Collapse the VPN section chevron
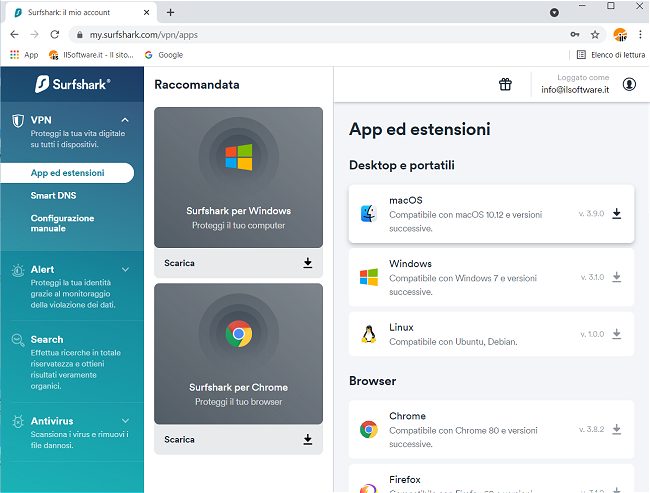This screenshot has width=650, height=493. click(125, 120)
